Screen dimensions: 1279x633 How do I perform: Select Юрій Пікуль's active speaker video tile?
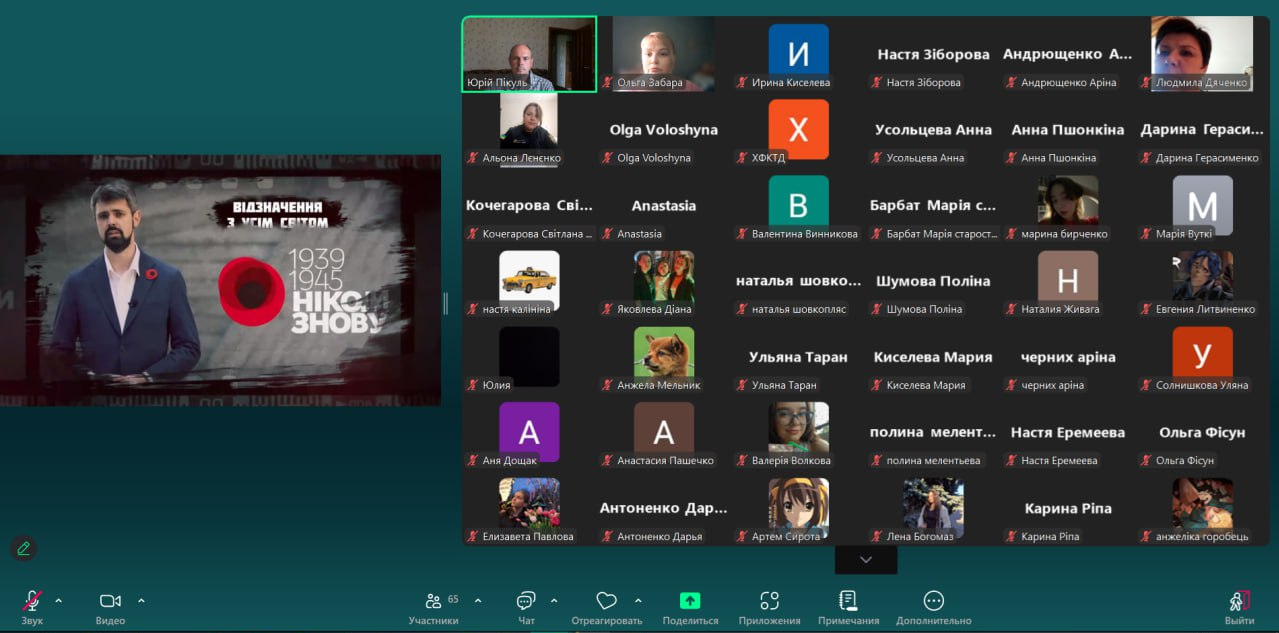tap(529, 54)
